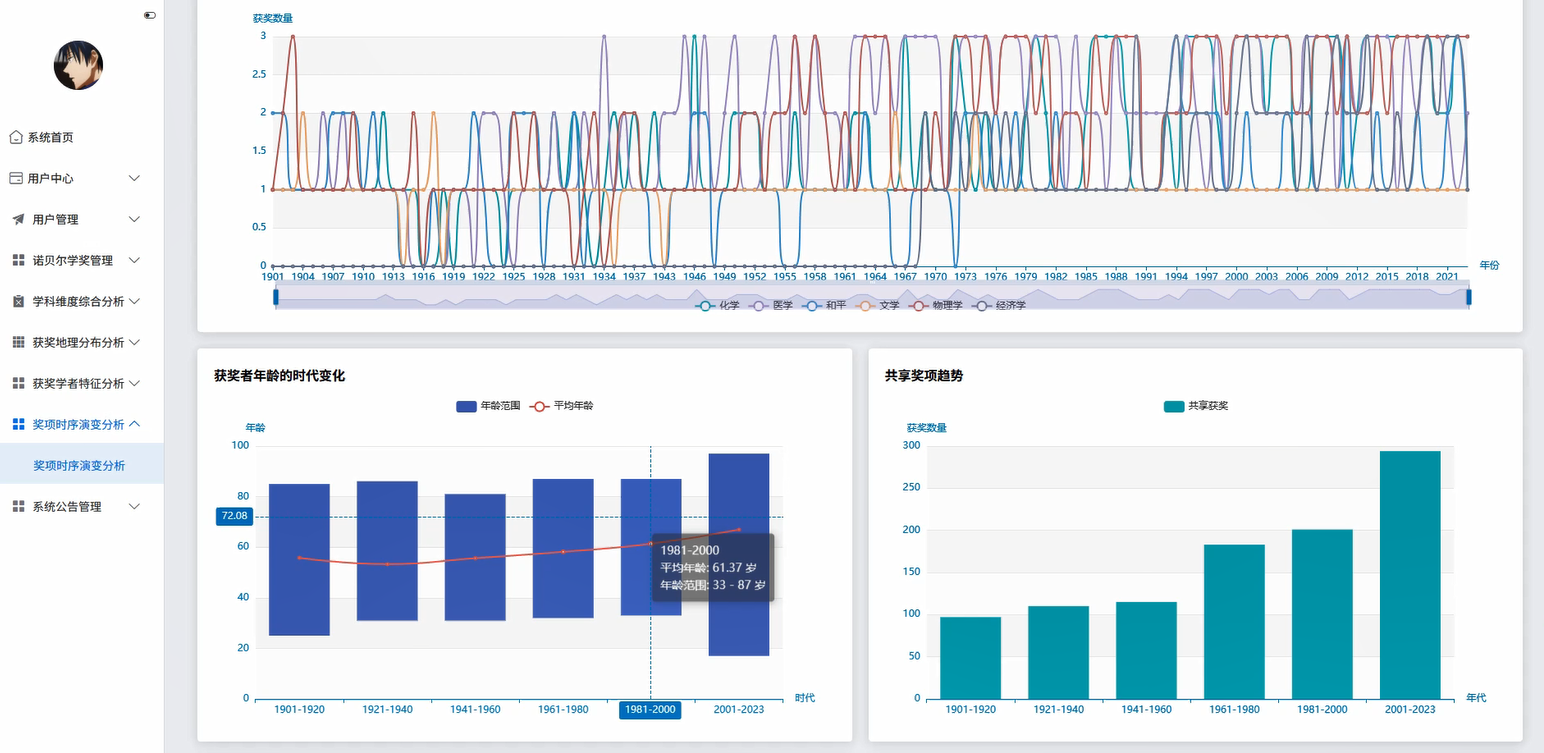Screen dimensions: 1544x753
Task: Click the grid icon beside 获奖地理分布分析
Action: point(18,342)
